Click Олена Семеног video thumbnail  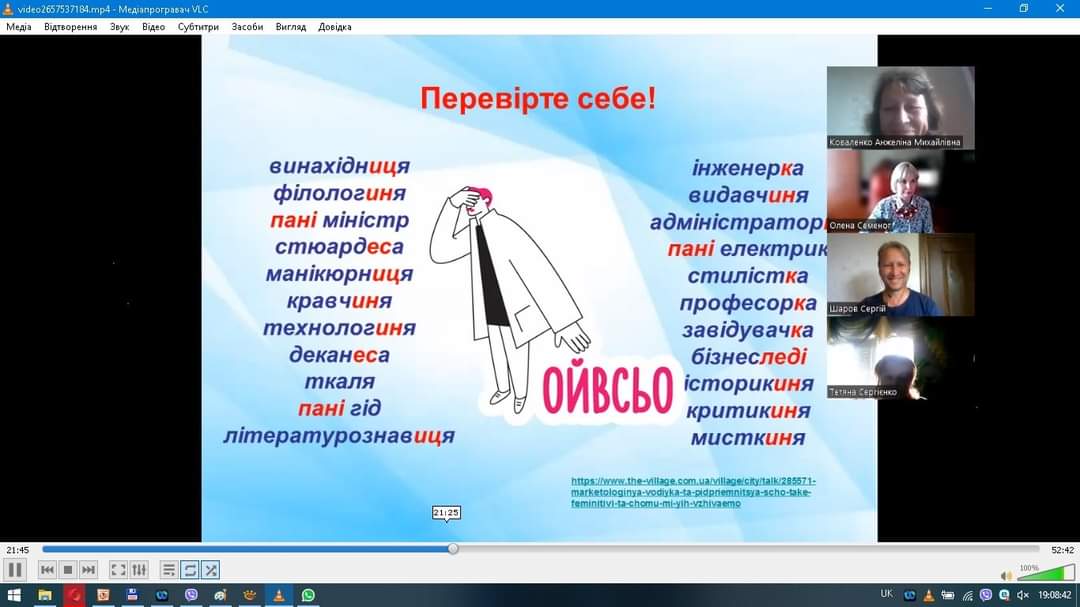click(x=901, y=191)
